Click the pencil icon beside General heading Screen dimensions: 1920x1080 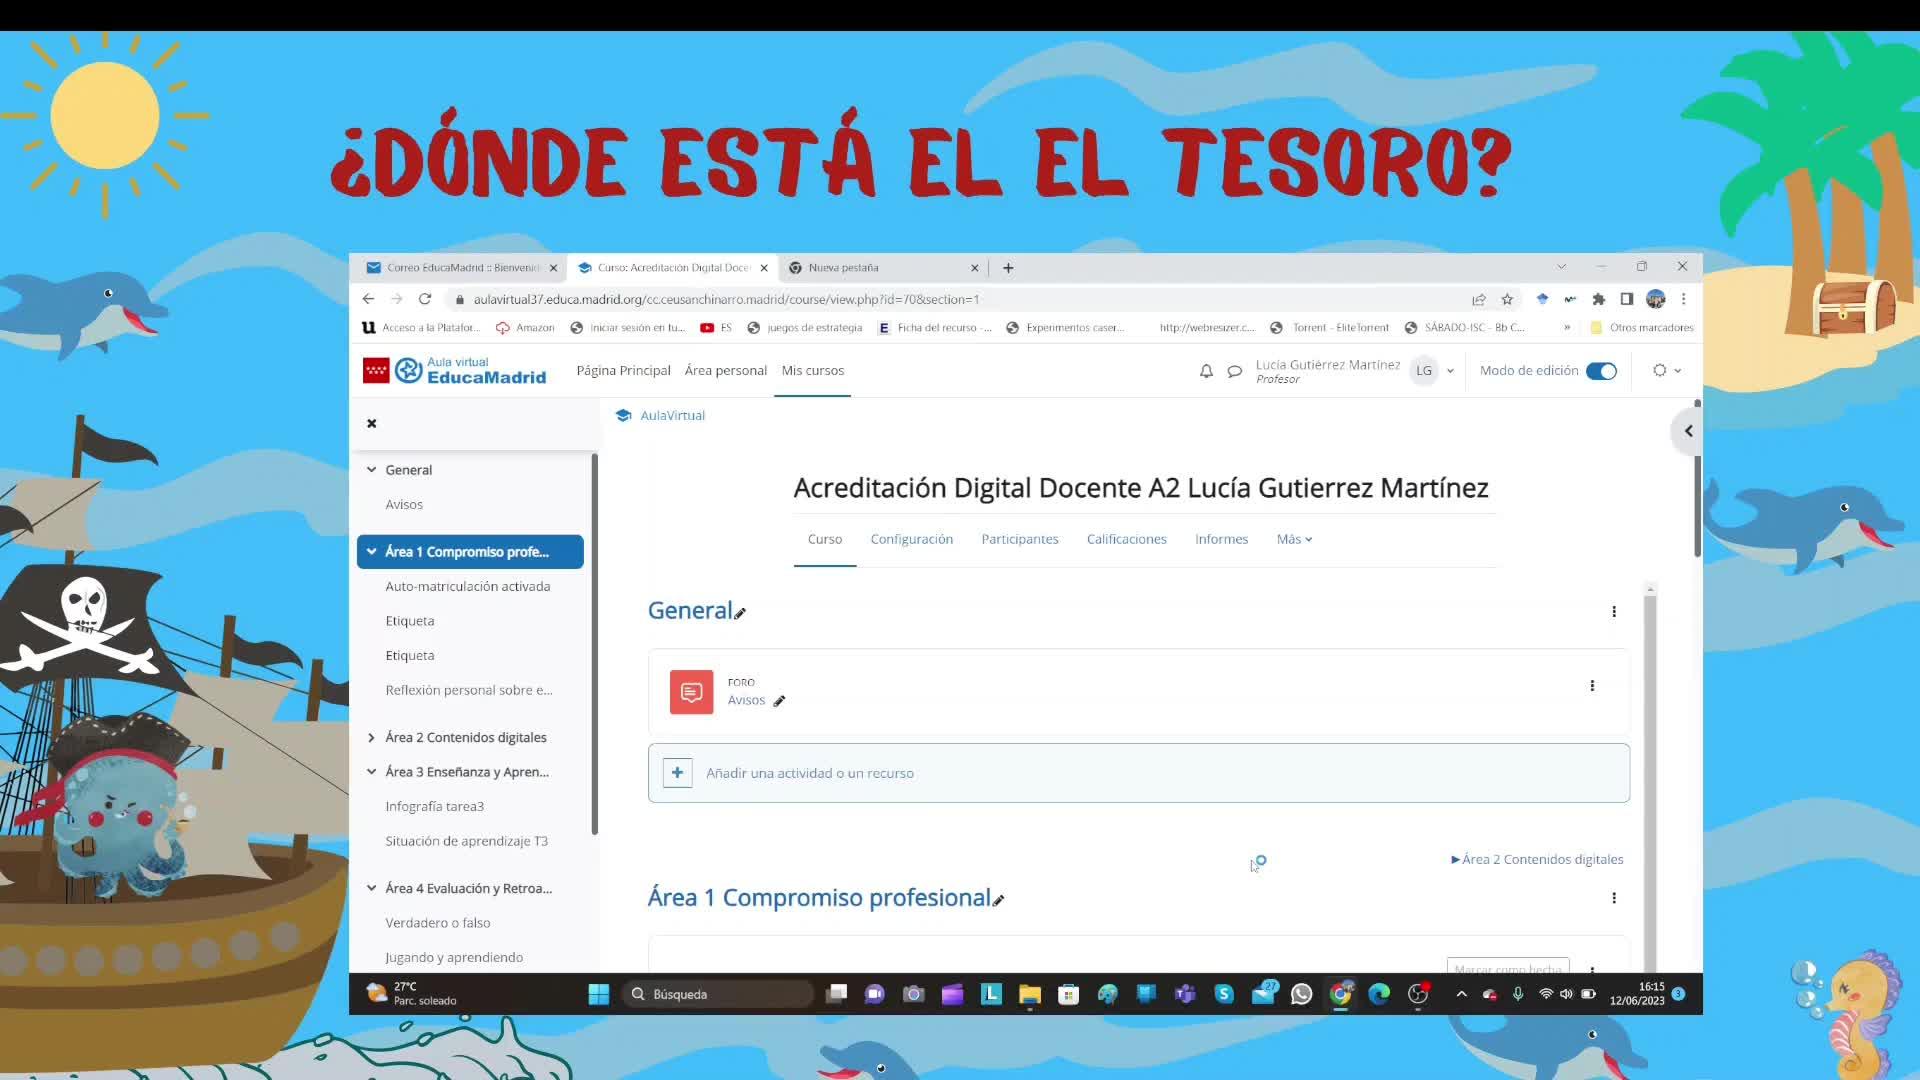[x=740, y=613]
